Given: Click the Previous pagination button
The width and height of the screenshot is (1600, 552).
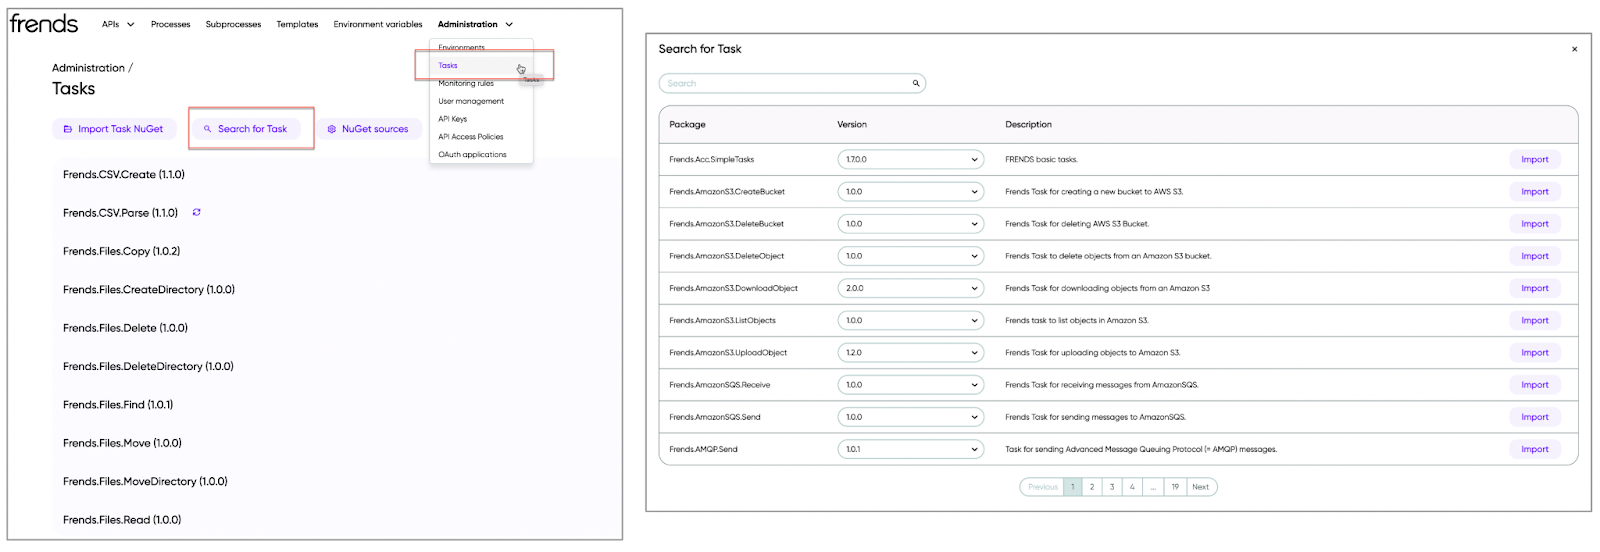Looking at the screenshot, I should [x=1042, y=487].
